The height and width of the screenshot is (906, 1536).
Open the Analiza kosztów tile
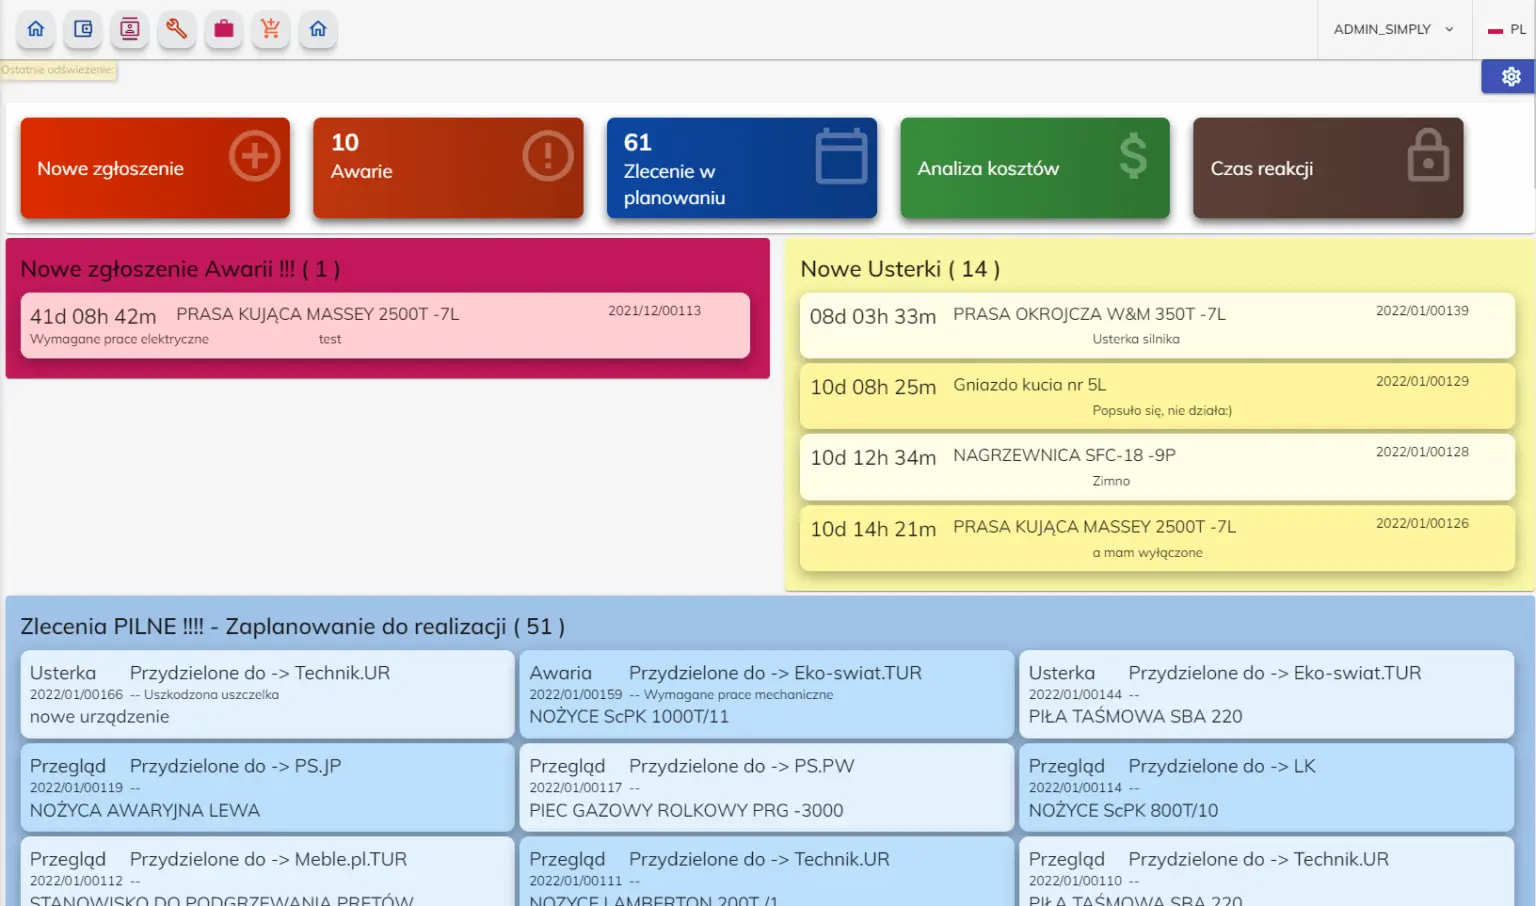1034,168
